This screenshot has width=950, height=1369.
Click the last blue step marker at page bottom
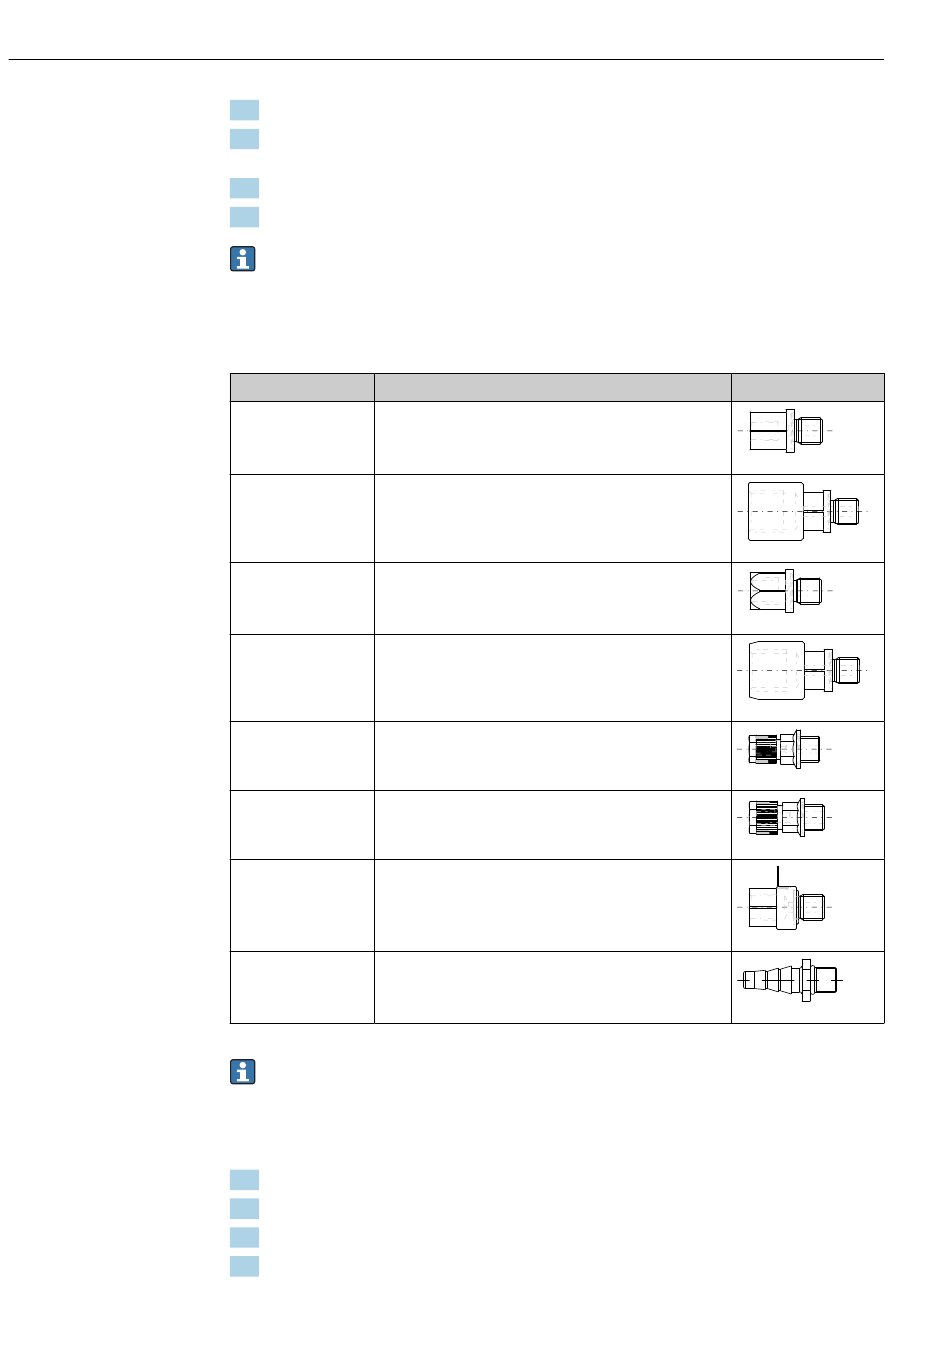[x=244, y=1267]
